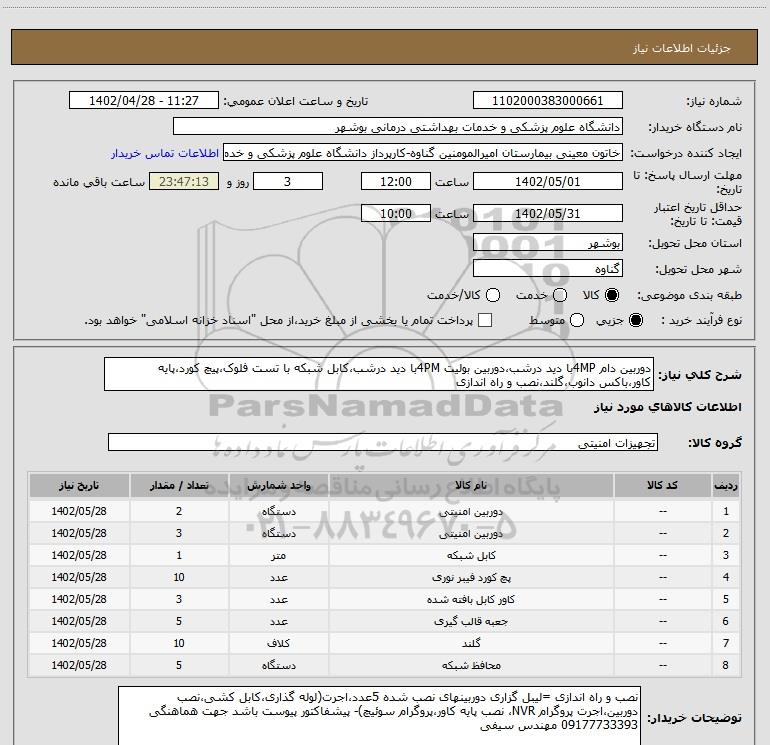Select the کاور کابل بافته شده item
Viewport: 770px width, 745px height.
[471, 600]
